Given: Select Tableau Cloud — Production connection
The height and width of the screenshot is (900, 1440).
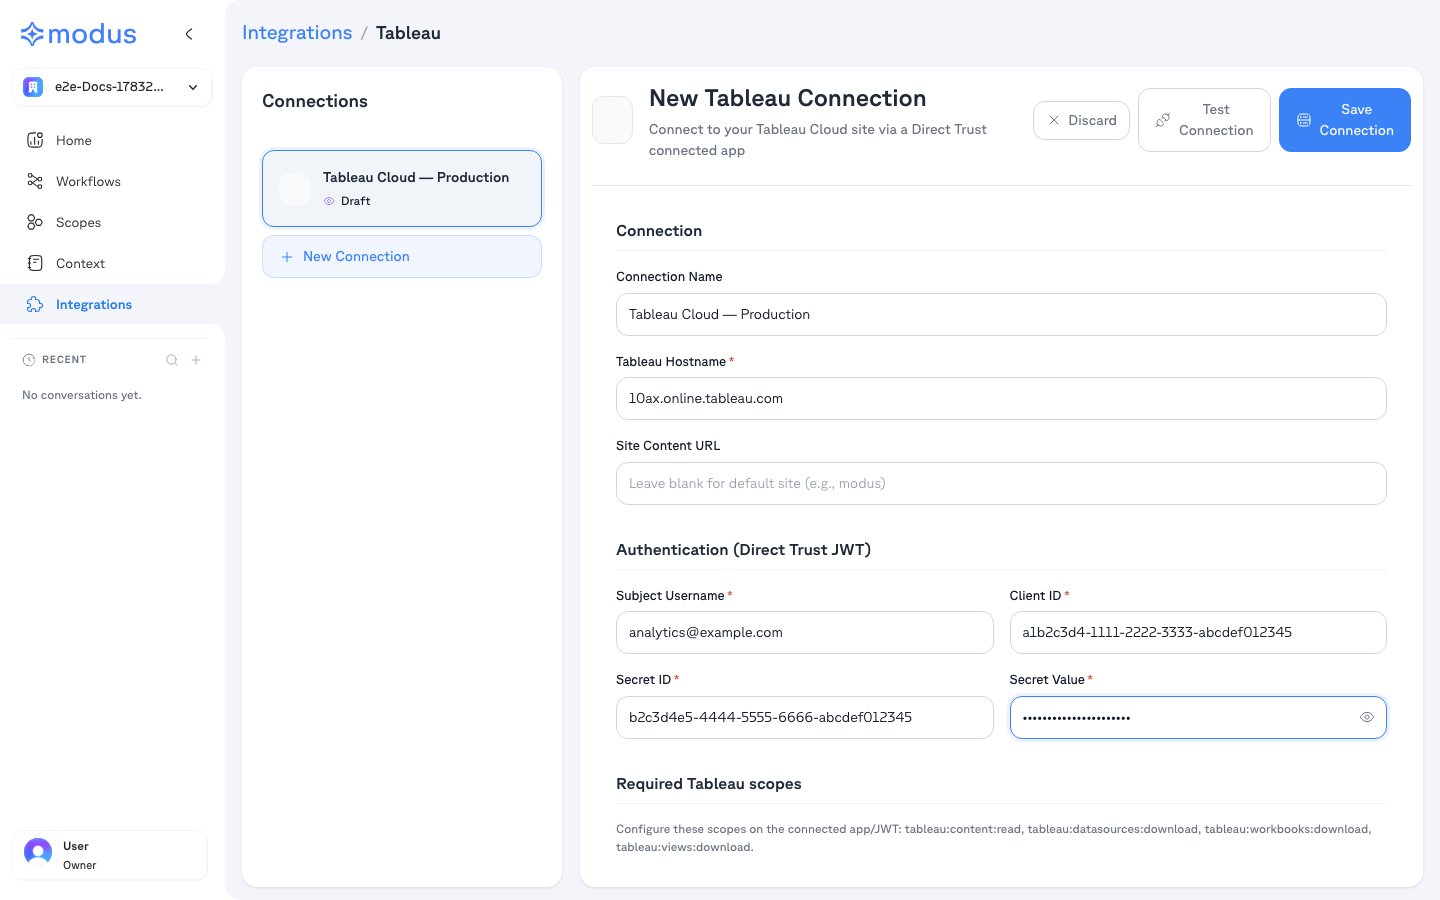Looking at the screenshot, I should (402, 188).
